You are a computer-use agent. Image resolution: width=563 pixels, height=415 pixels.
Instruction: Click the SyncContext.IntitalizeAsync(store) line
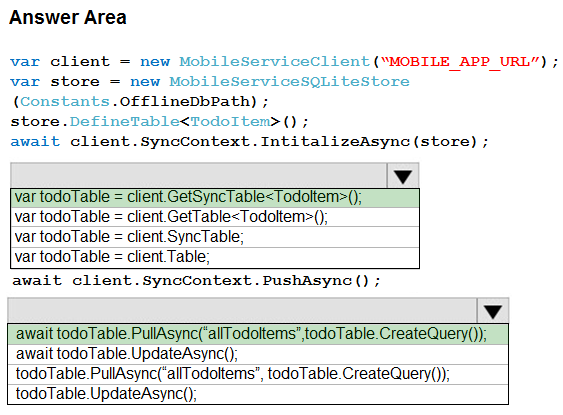coord(250,142)
